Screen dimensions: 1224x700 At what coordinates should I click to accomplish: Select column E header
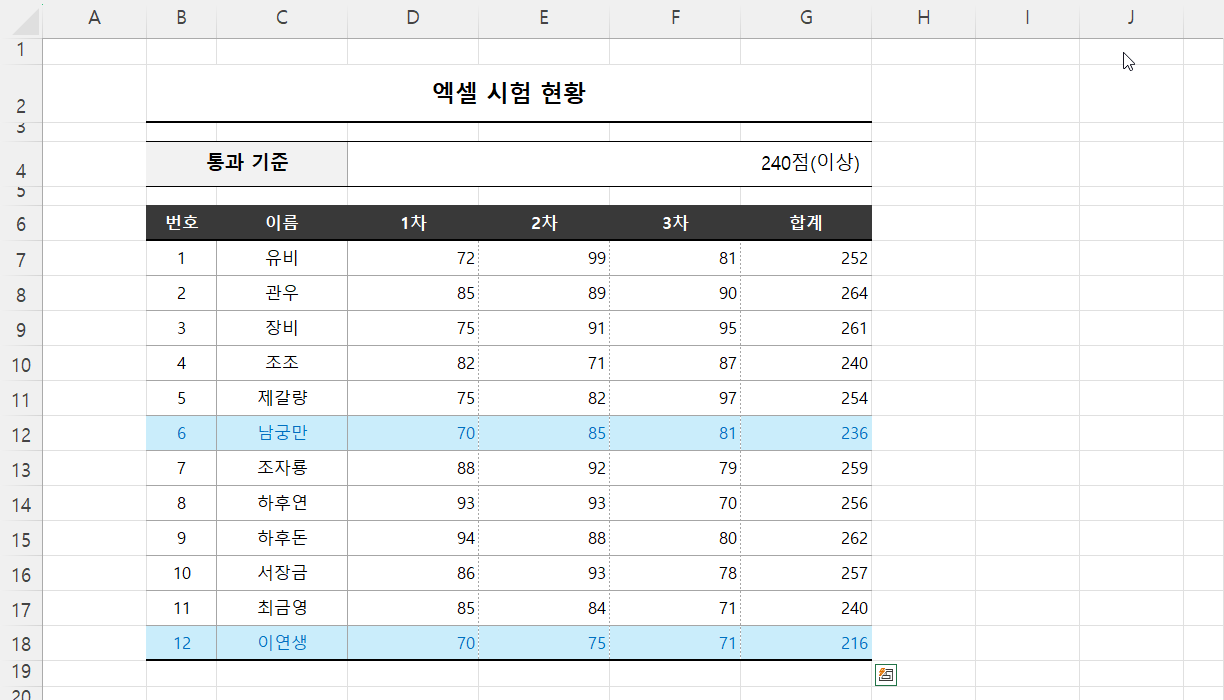544,17
